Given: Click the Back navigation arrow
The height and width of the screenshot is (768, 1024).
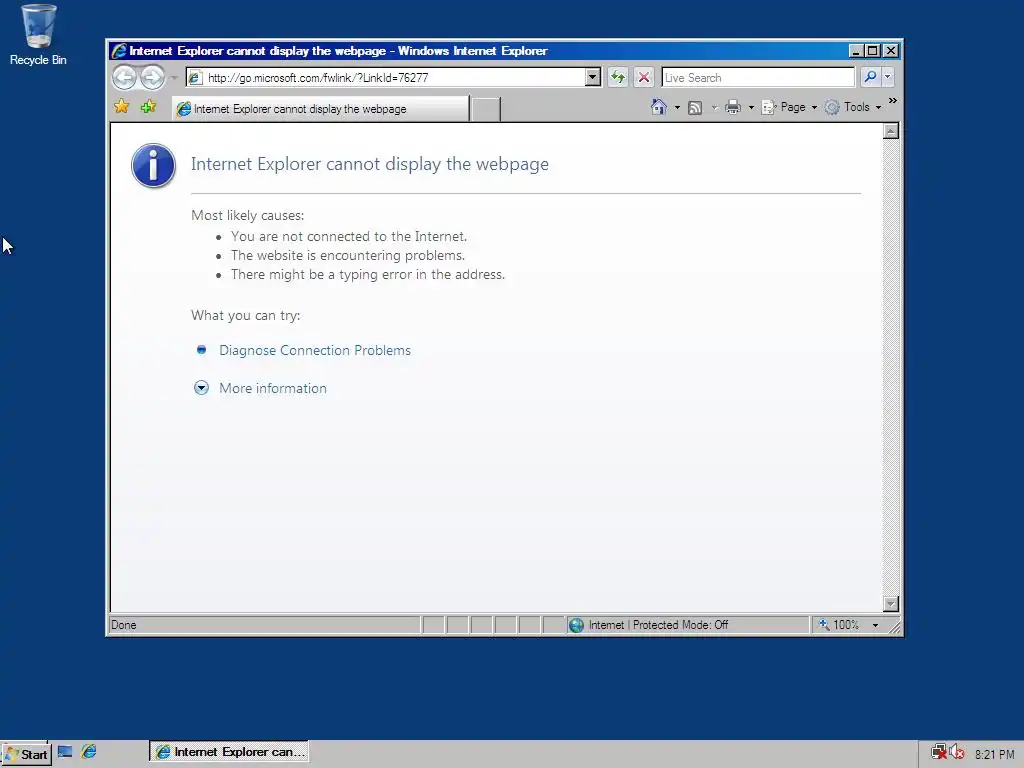Looking at the screenshot, I should coord(124,78).
